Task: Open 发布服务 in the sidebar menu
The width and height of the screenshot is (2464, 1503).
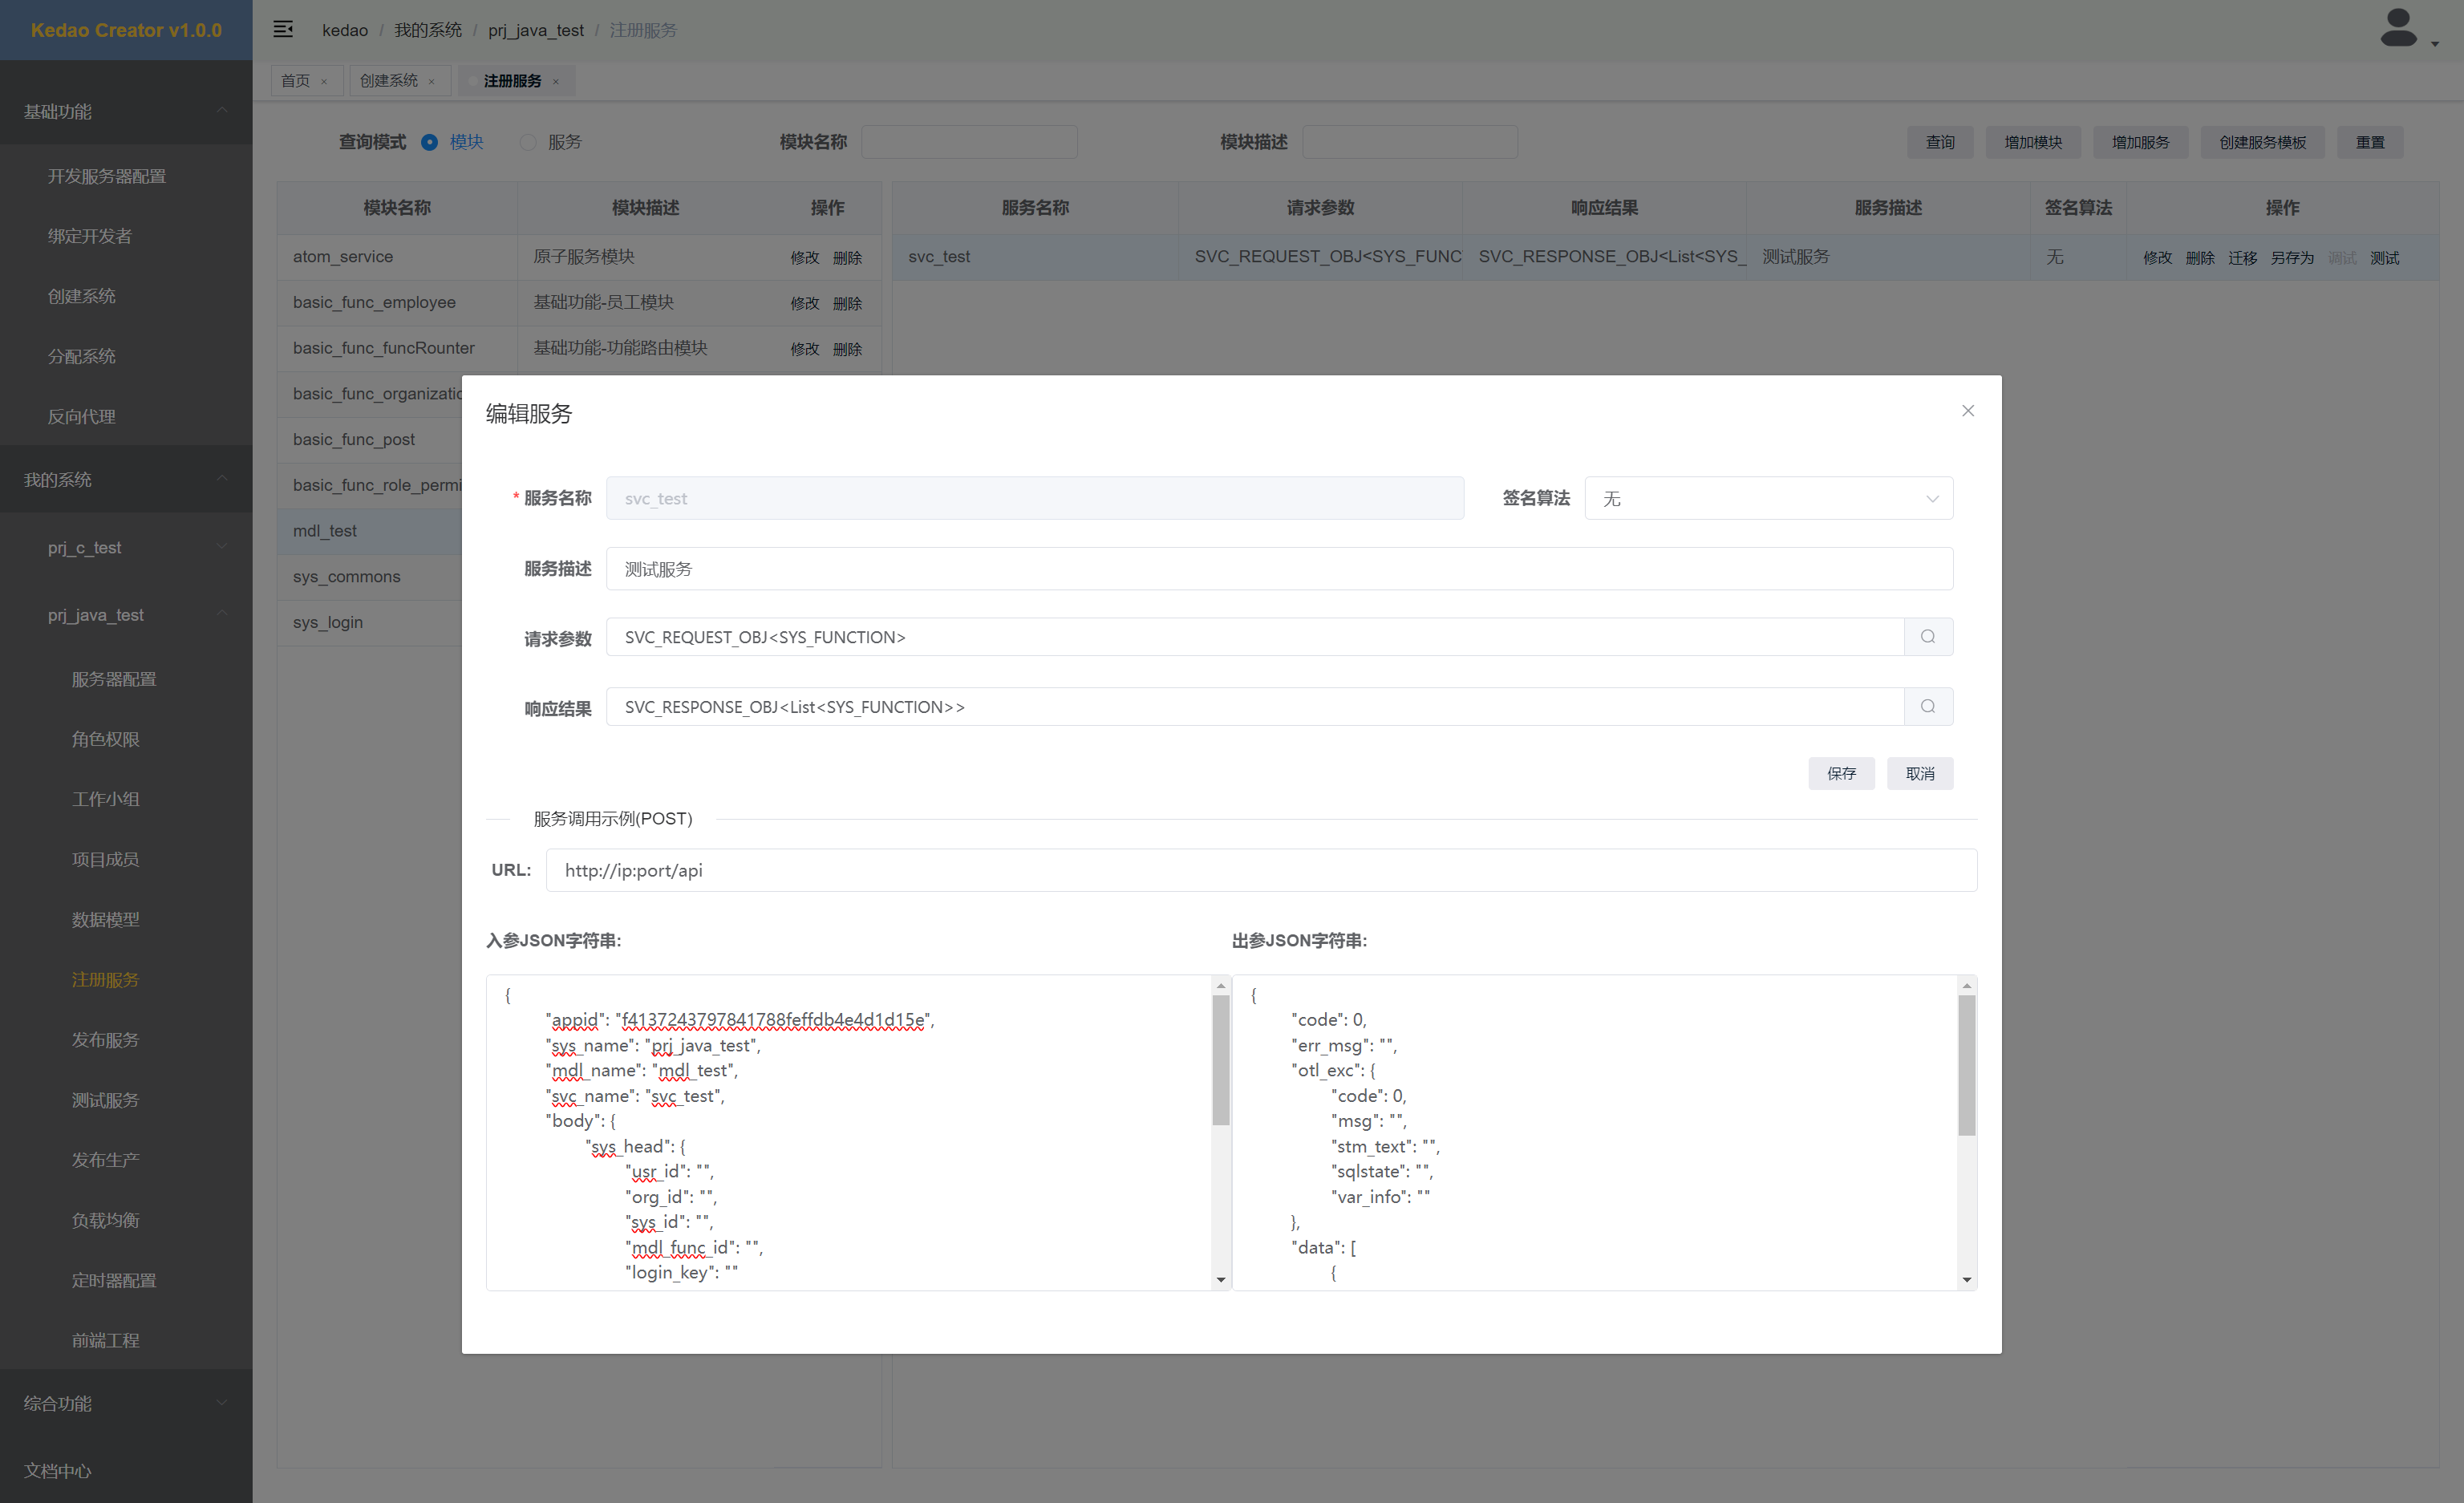Action: tap(105, 1039)
